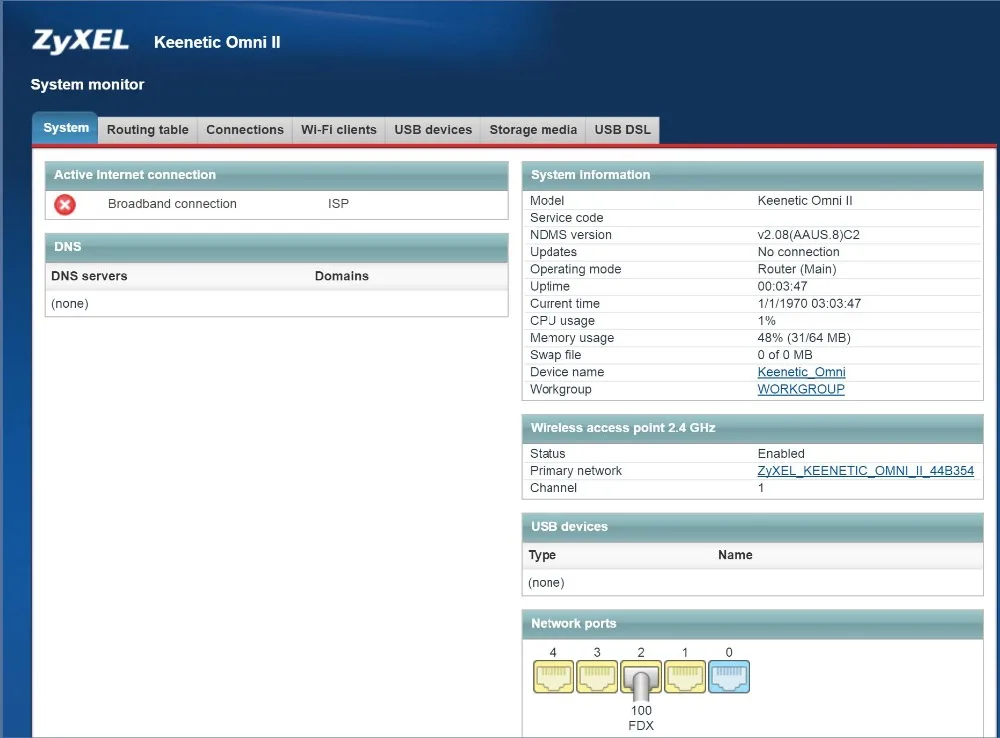
Task: Click the System information panel header
Action: click(x=753, y=175)
